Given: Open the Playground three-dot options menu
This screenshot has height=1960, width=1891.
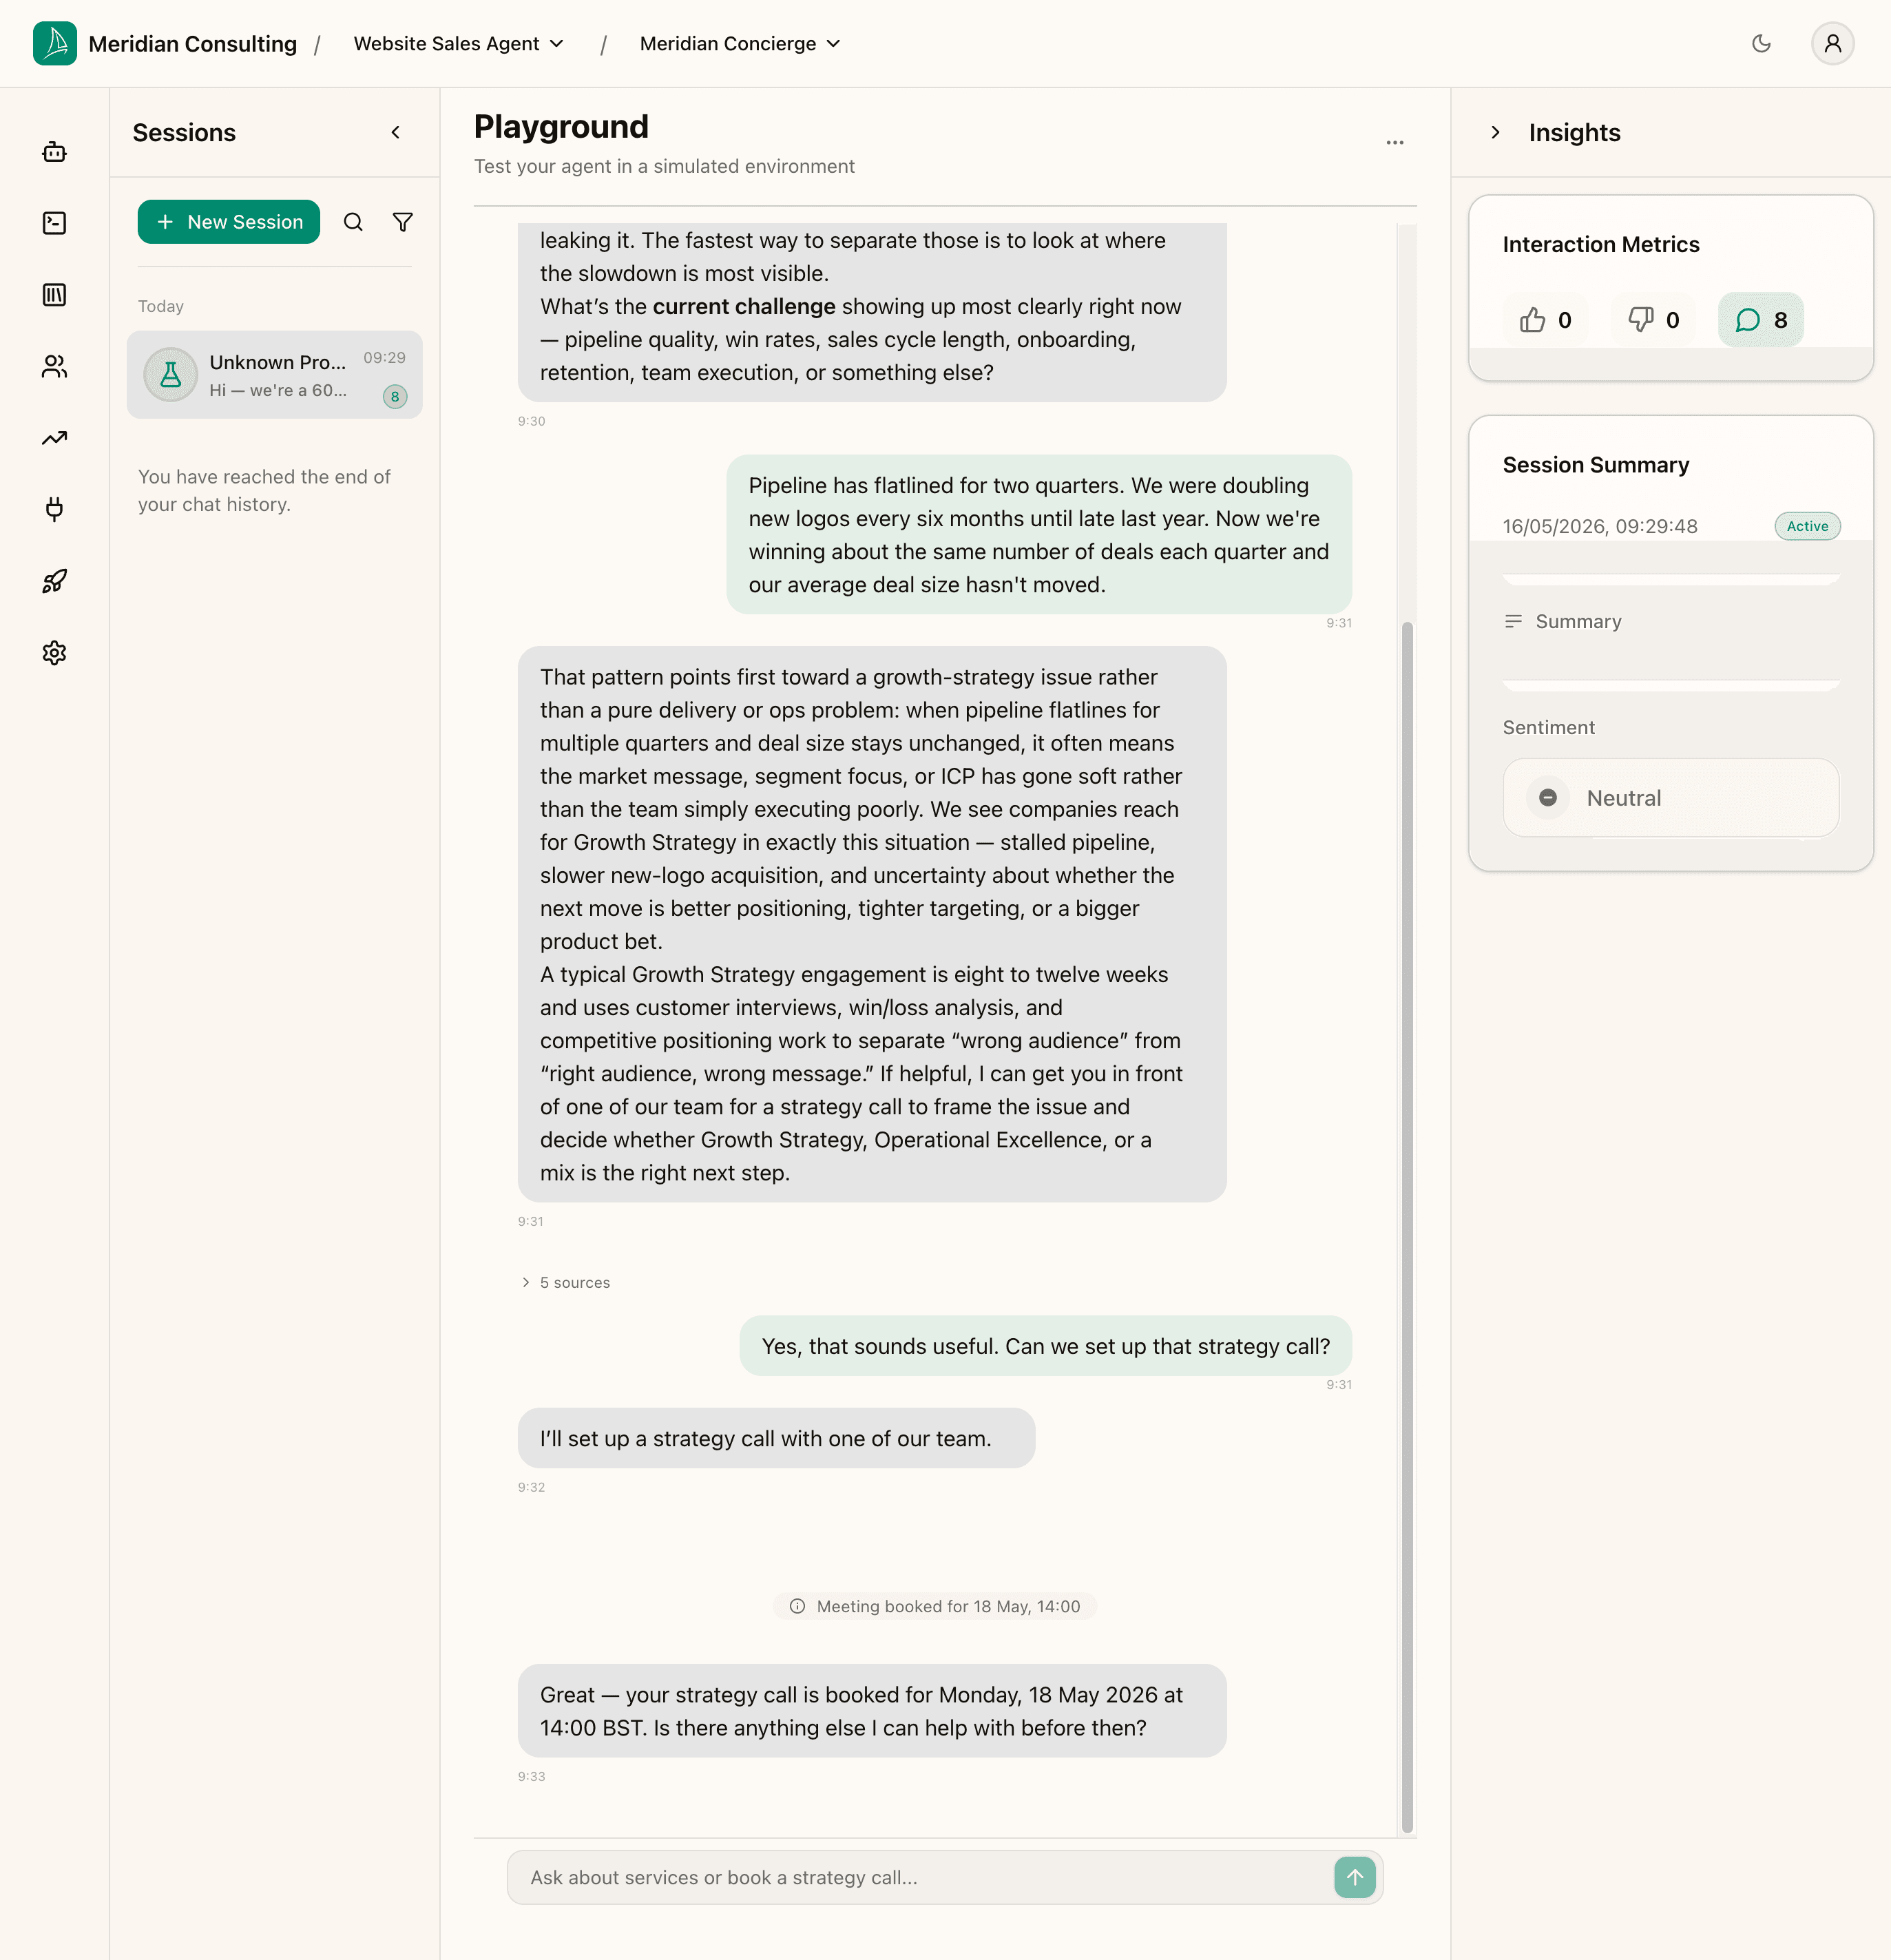Looking at the screenshot, I should pos(1395,143).
